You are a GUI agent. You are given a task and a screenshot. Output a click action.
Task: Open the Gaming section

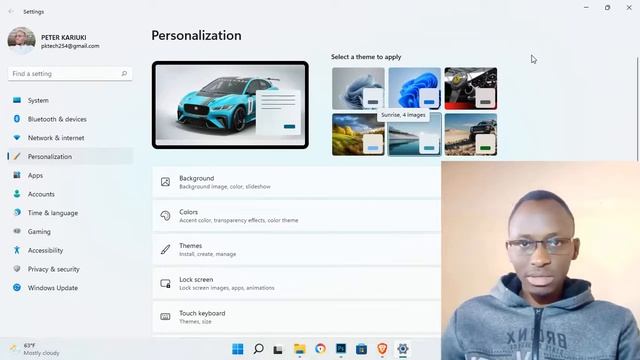click(x=71, y=231)
